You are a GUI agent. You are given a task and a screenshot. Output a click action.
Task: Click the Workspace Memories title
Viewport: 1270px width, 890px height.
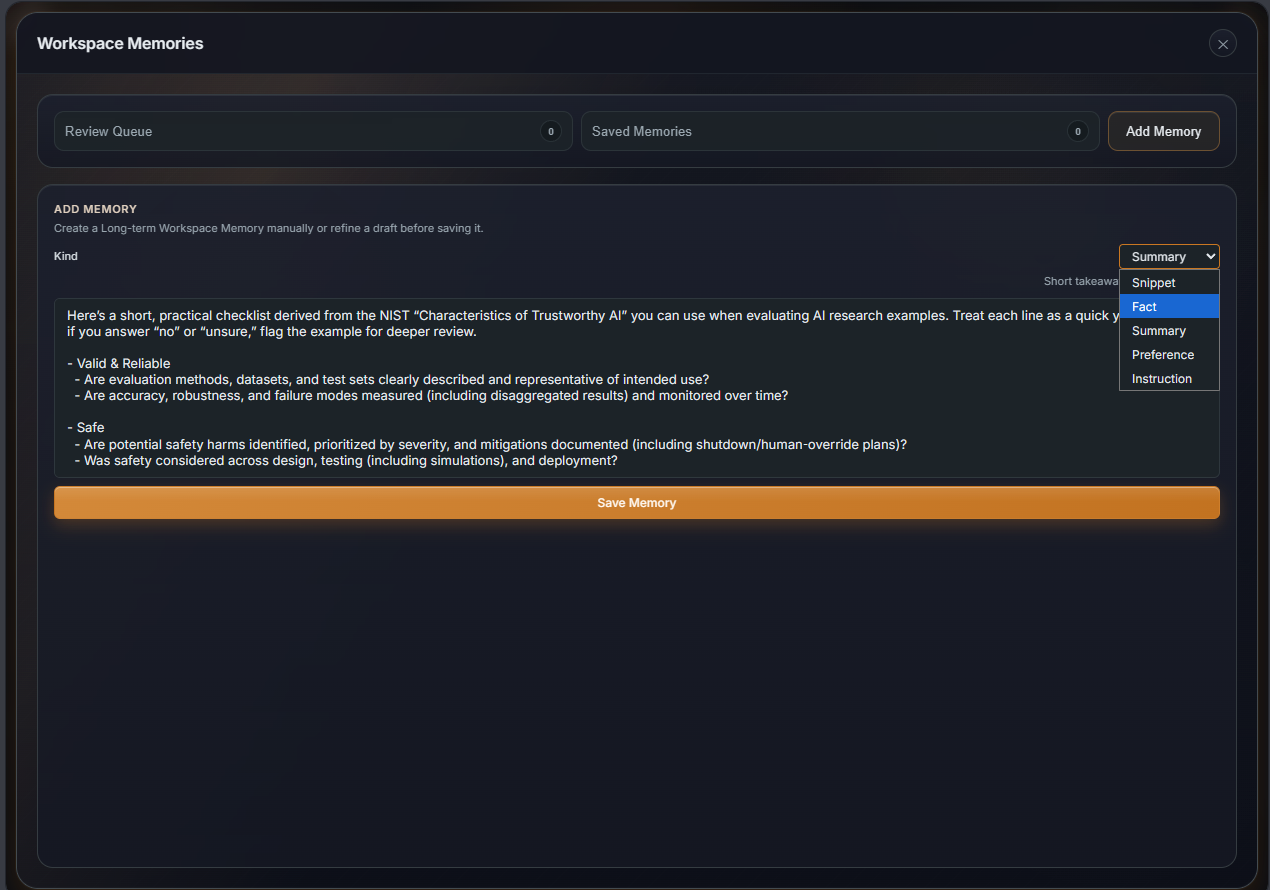(120, 44)
